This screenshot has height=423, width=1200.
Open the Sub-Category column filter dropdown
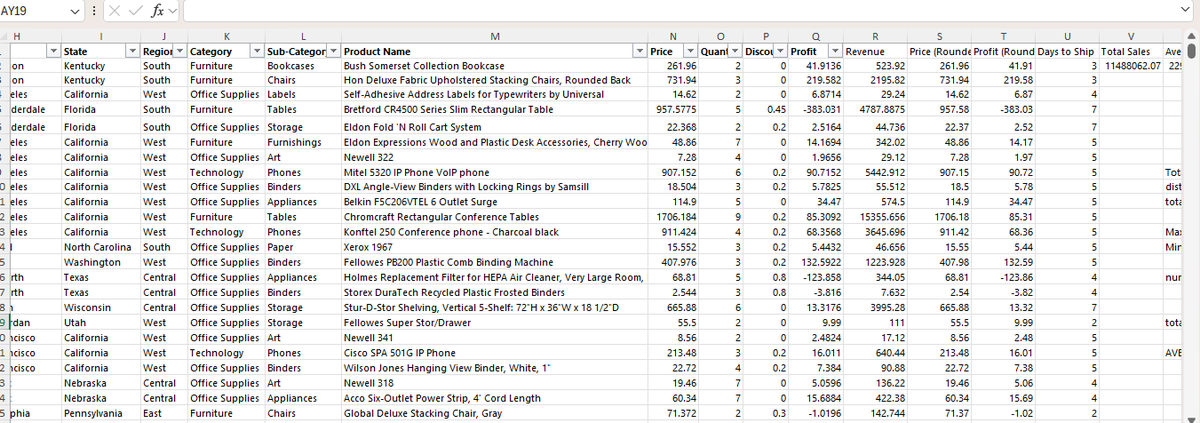(x=332, y=51)
